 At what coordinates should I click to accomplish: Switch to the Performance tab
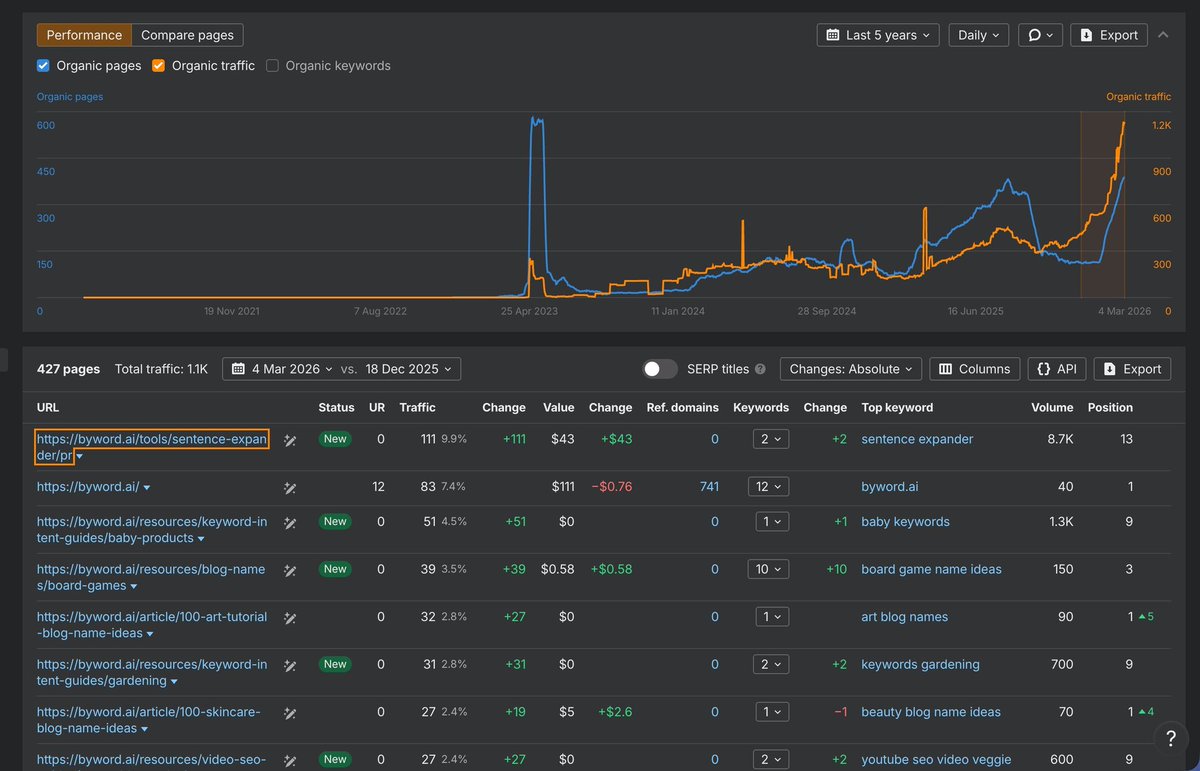click(x=84, y=35)
